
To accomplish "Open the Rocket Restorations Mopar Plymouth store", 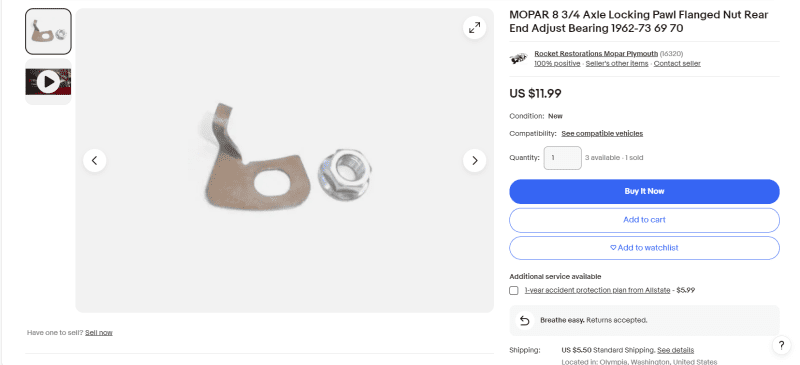I will pyautogui.click(x=596, y=54).
